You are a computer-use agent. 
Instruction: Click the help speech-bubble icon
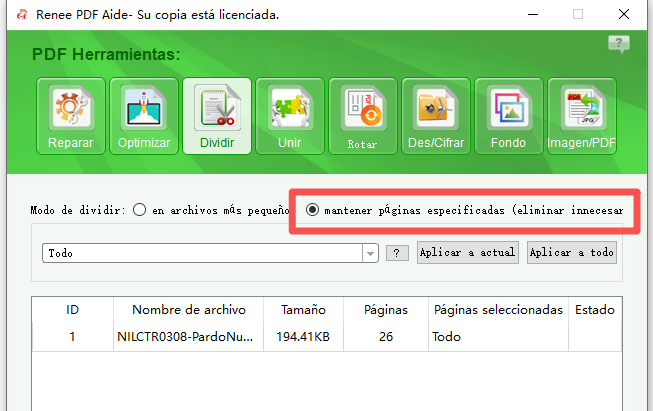619,44
